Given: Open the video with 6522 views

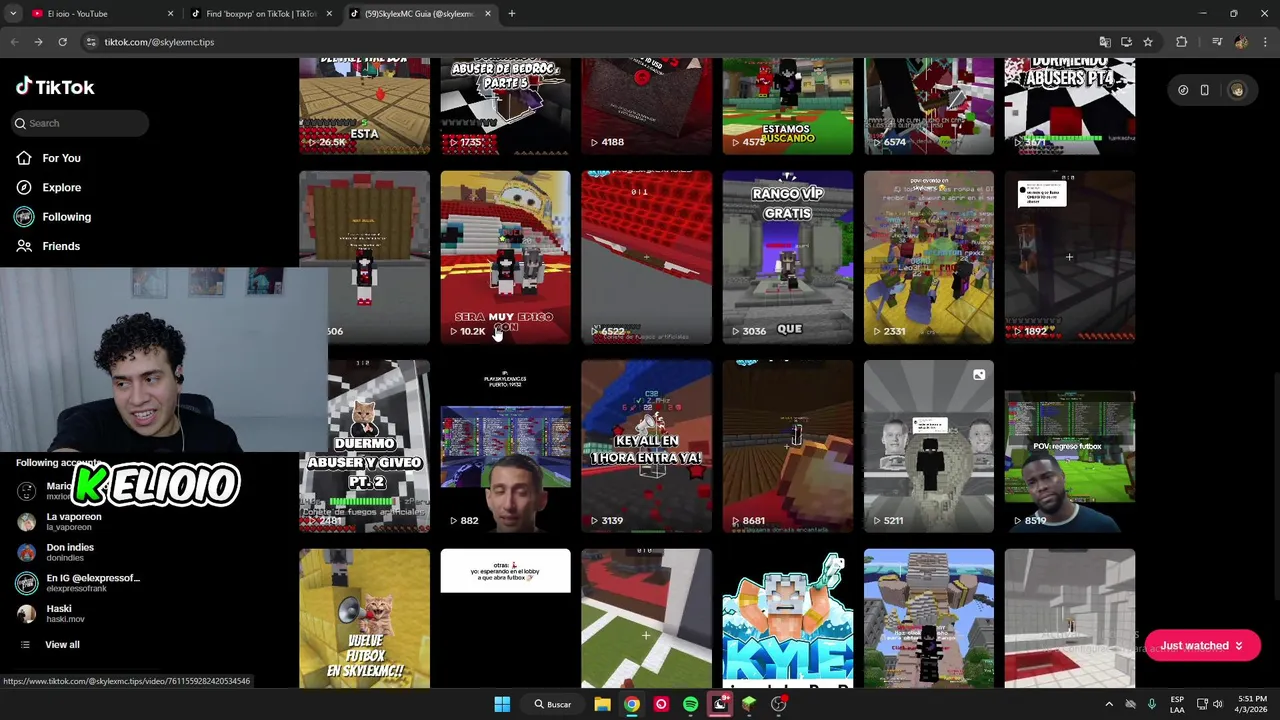Looking at the screenshot, I should pos(646,257).
